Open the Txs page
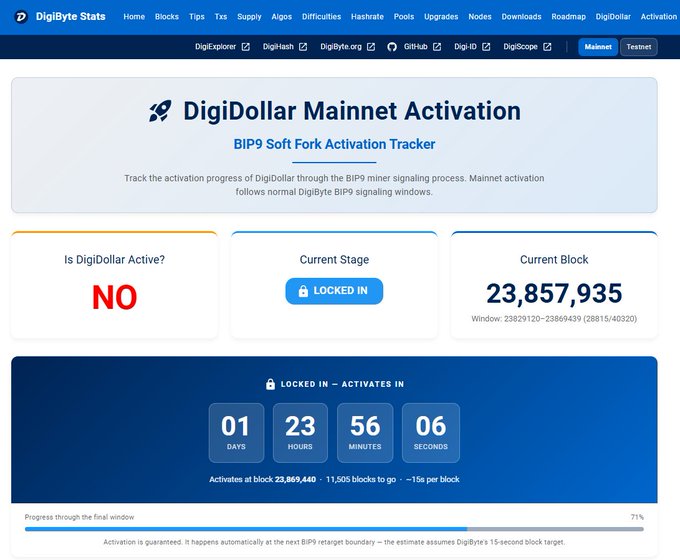 (x=221, y=17)
